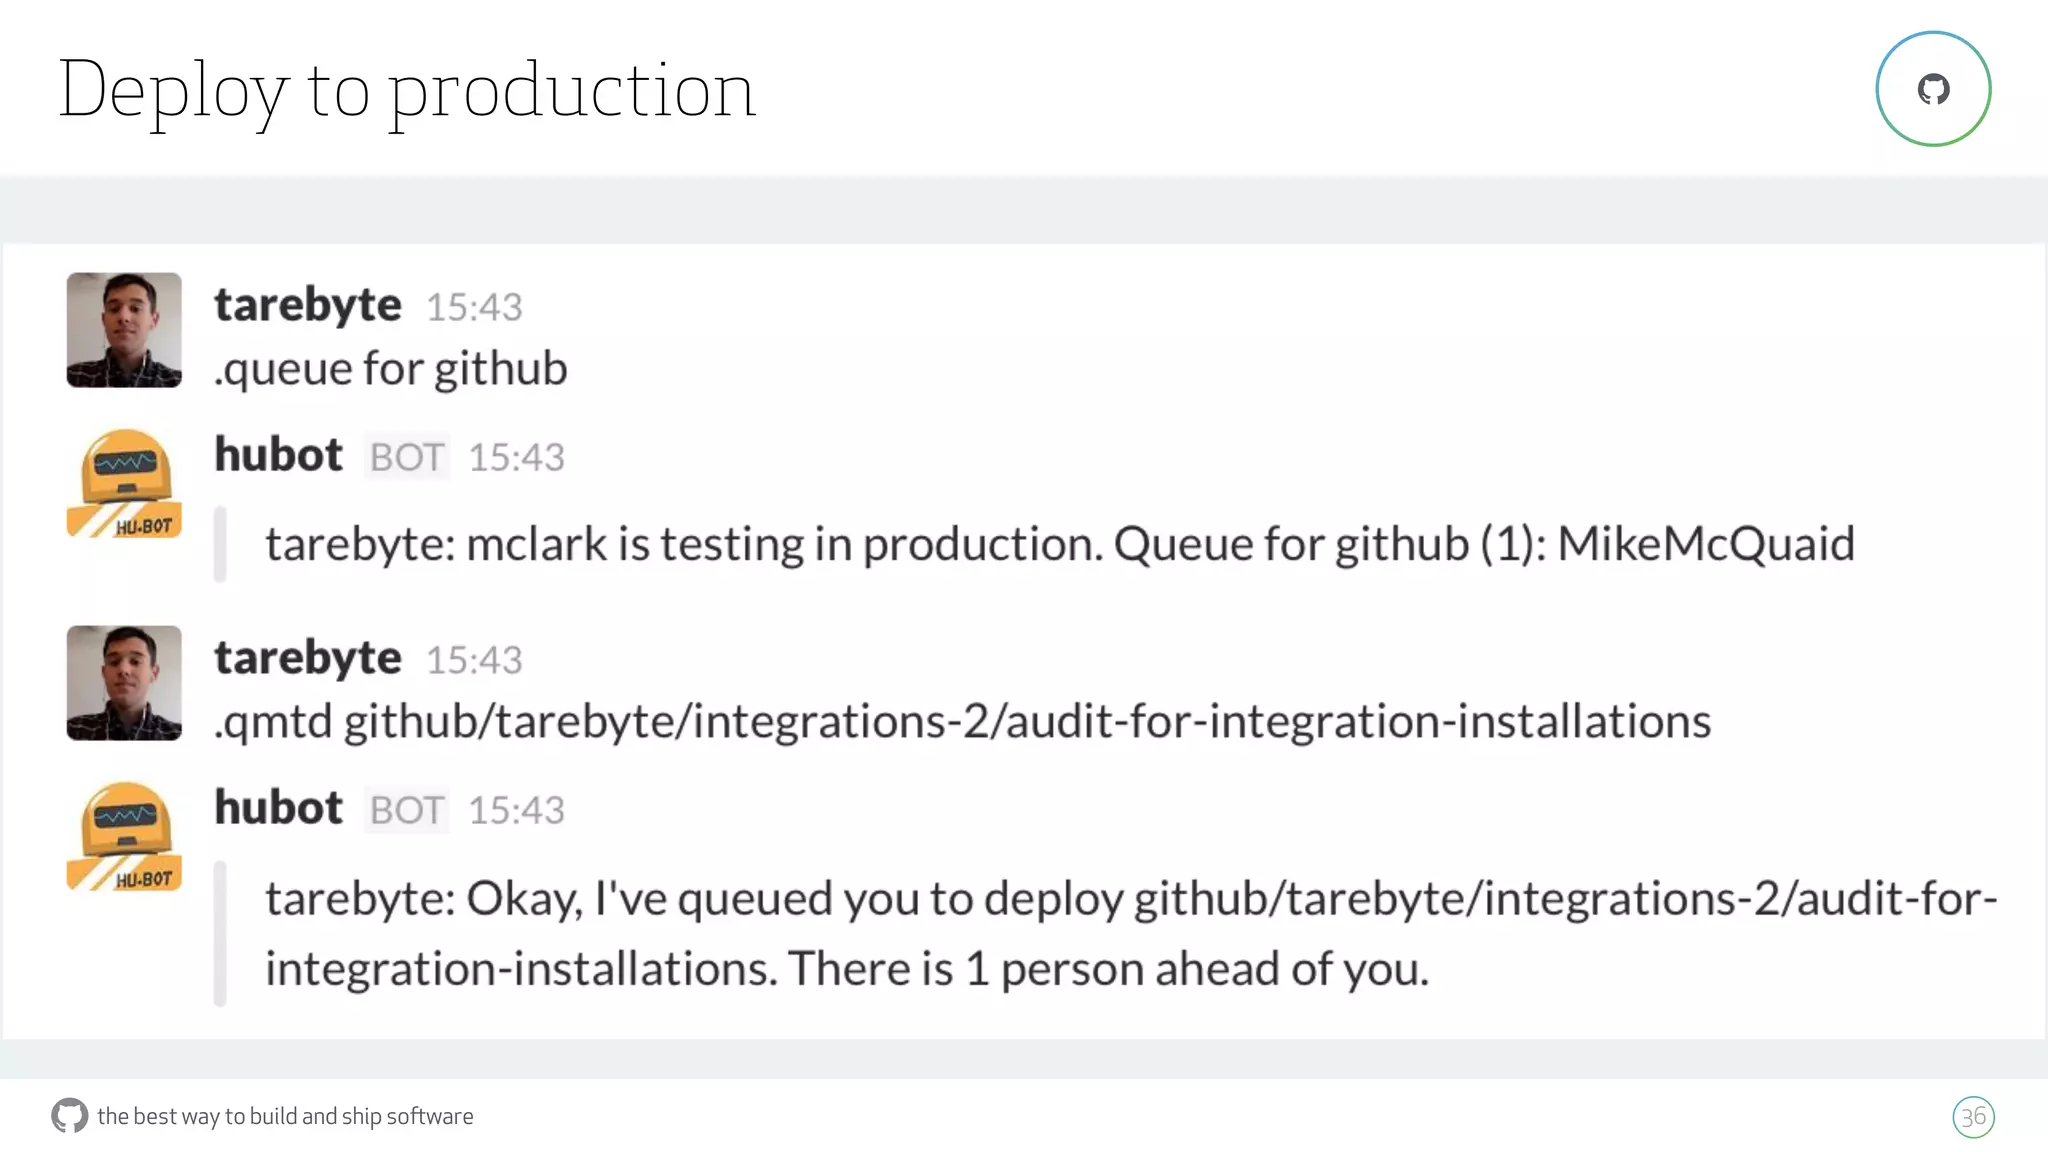
Task: Click the .qmtd audit-for-integration-installations command text
Action: [x=962, y=722]
